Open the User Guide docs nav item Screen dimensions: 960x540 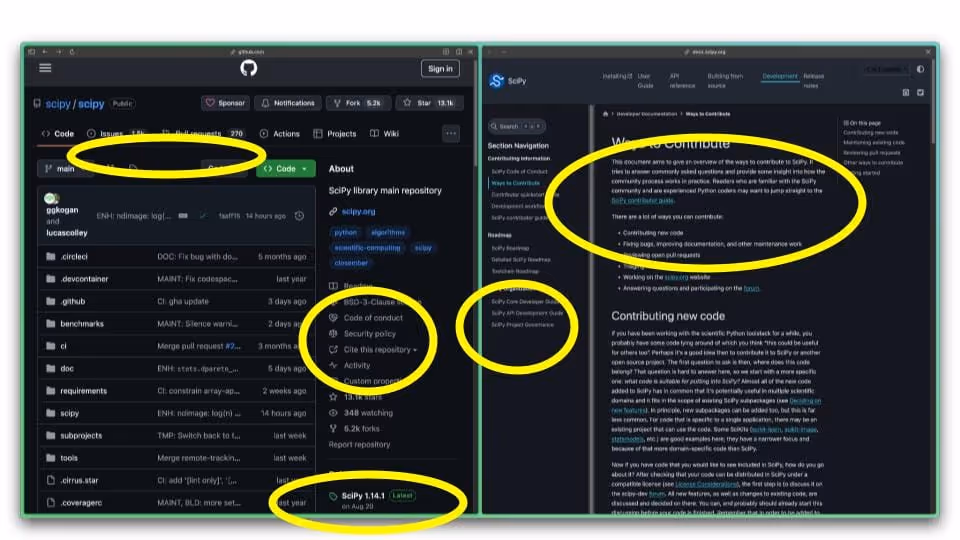click(x=645, y=81)
